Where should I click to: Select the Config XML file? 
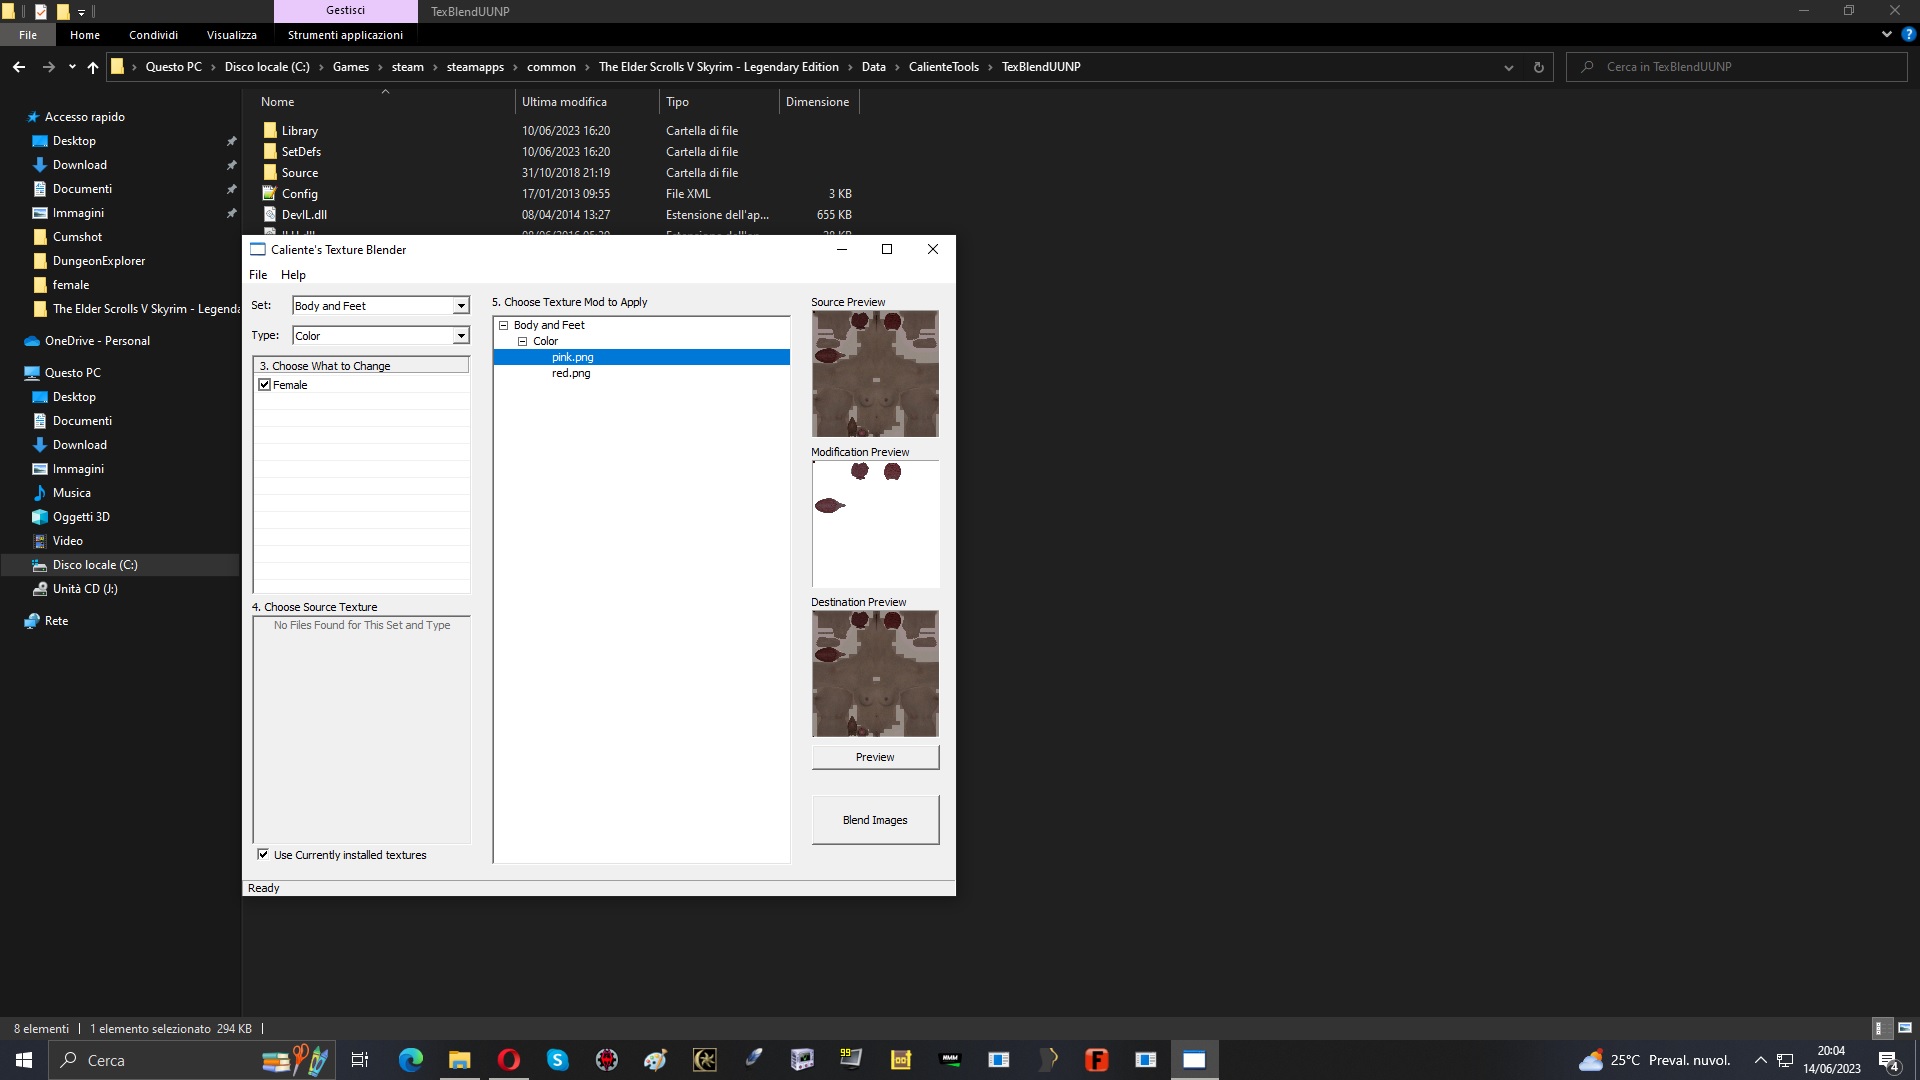coord(299,194)
